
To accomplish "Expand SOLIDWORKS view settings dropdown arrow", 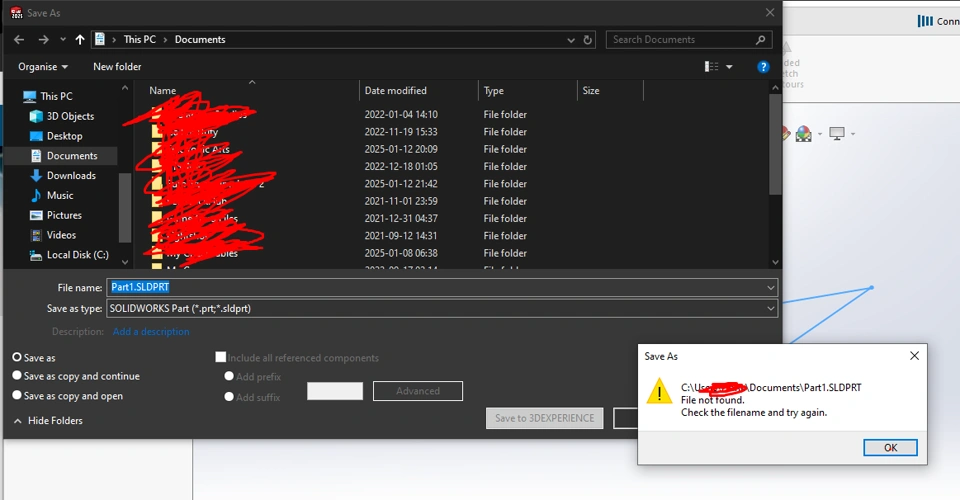I will 853,134.
